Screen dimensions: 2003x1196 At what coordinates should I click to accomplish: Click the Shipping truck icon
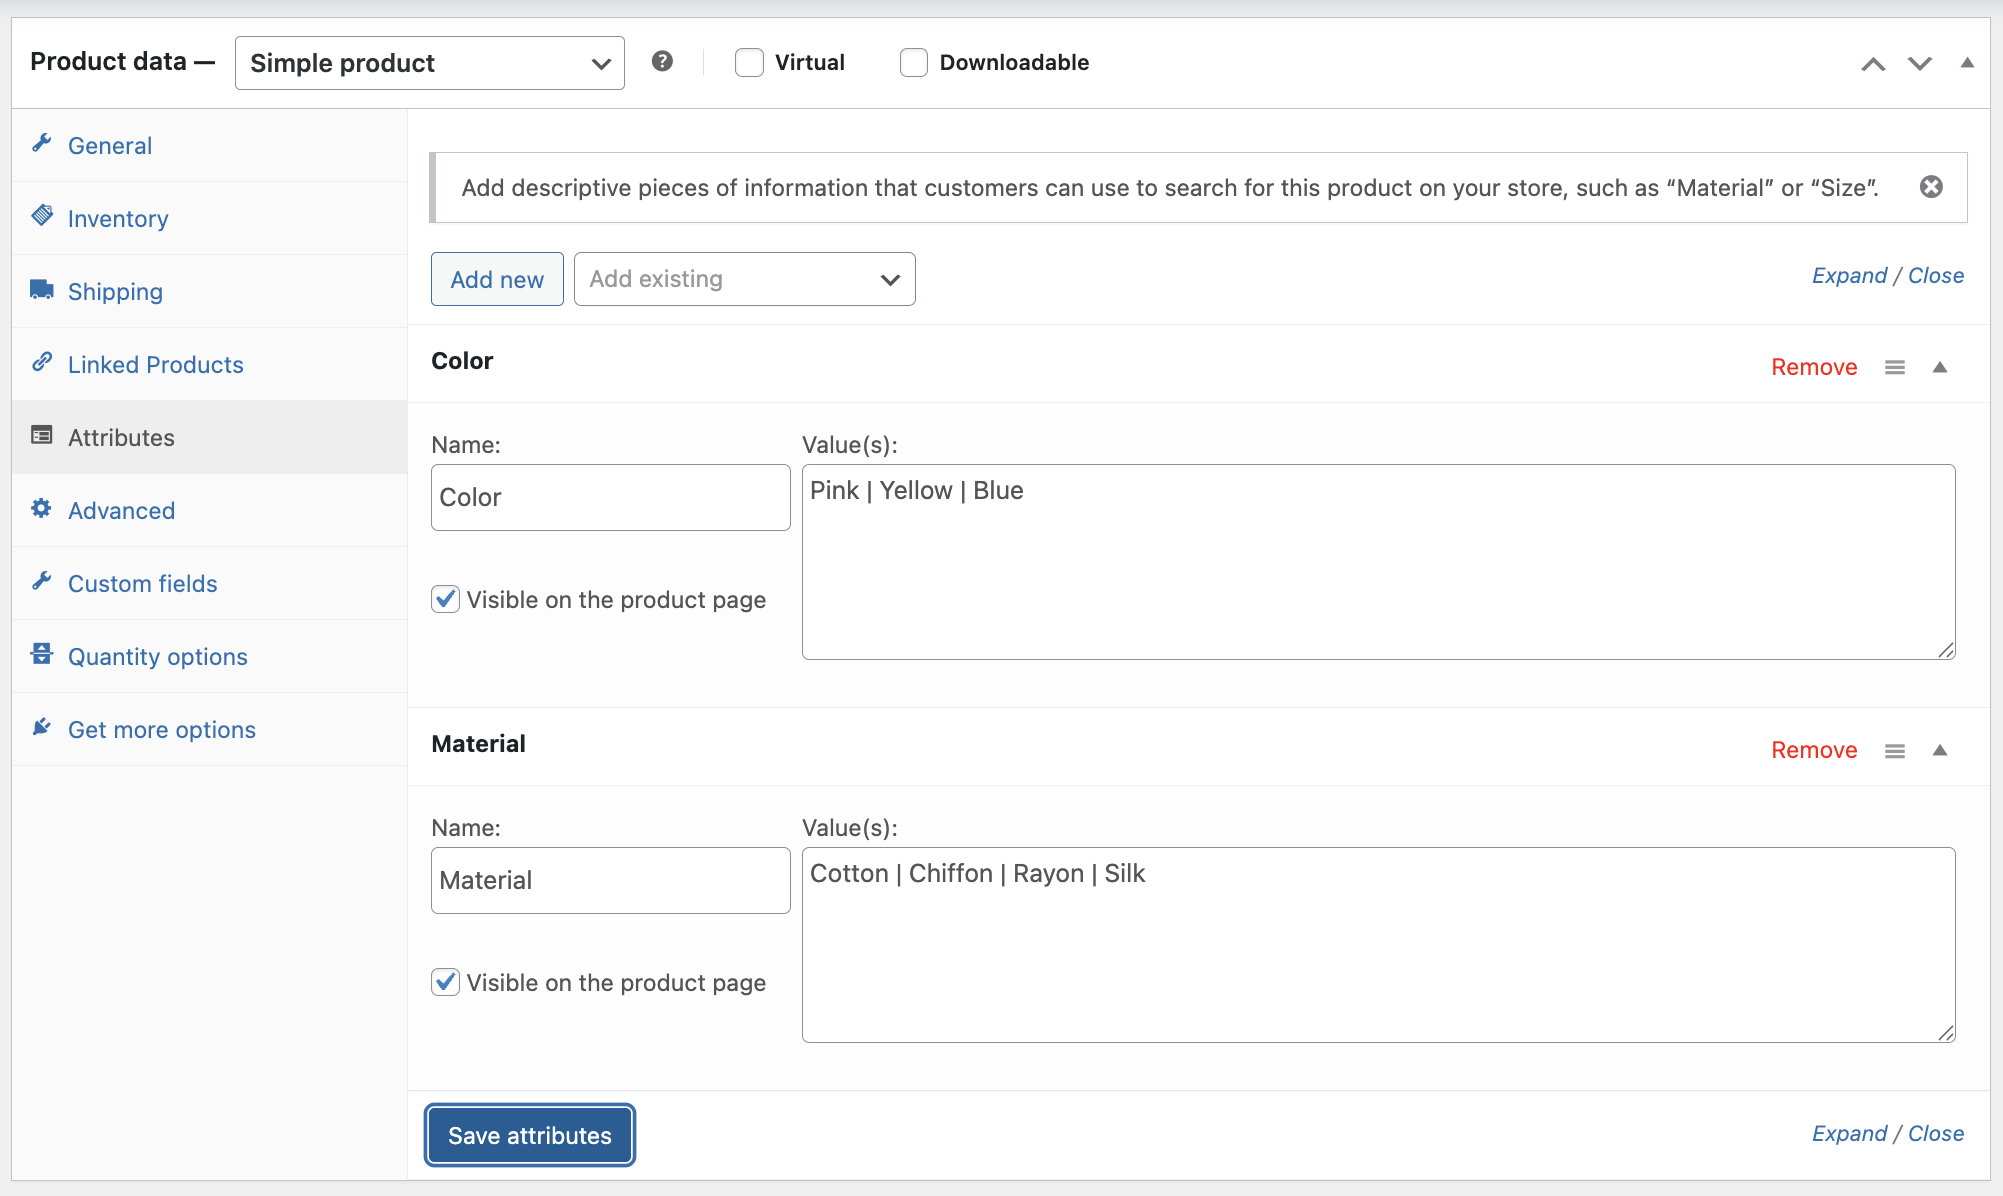click(42, 290)
